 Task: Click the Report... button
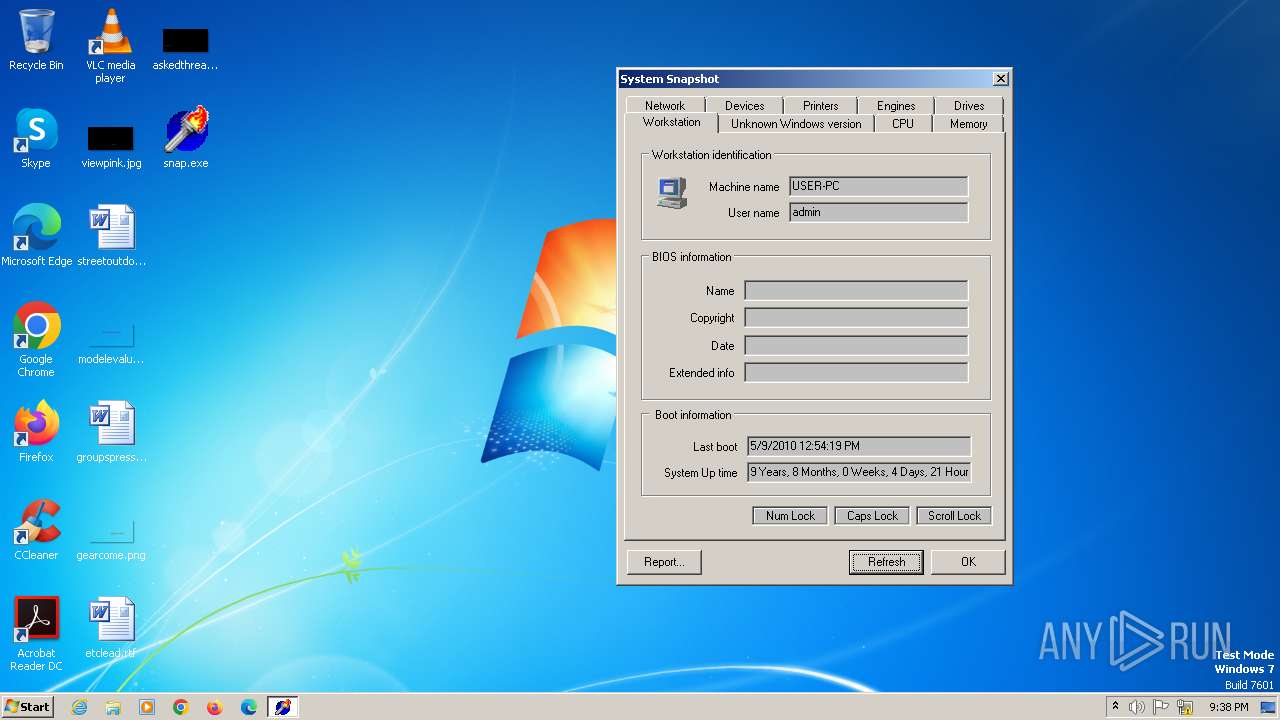(x=664, y=562)
